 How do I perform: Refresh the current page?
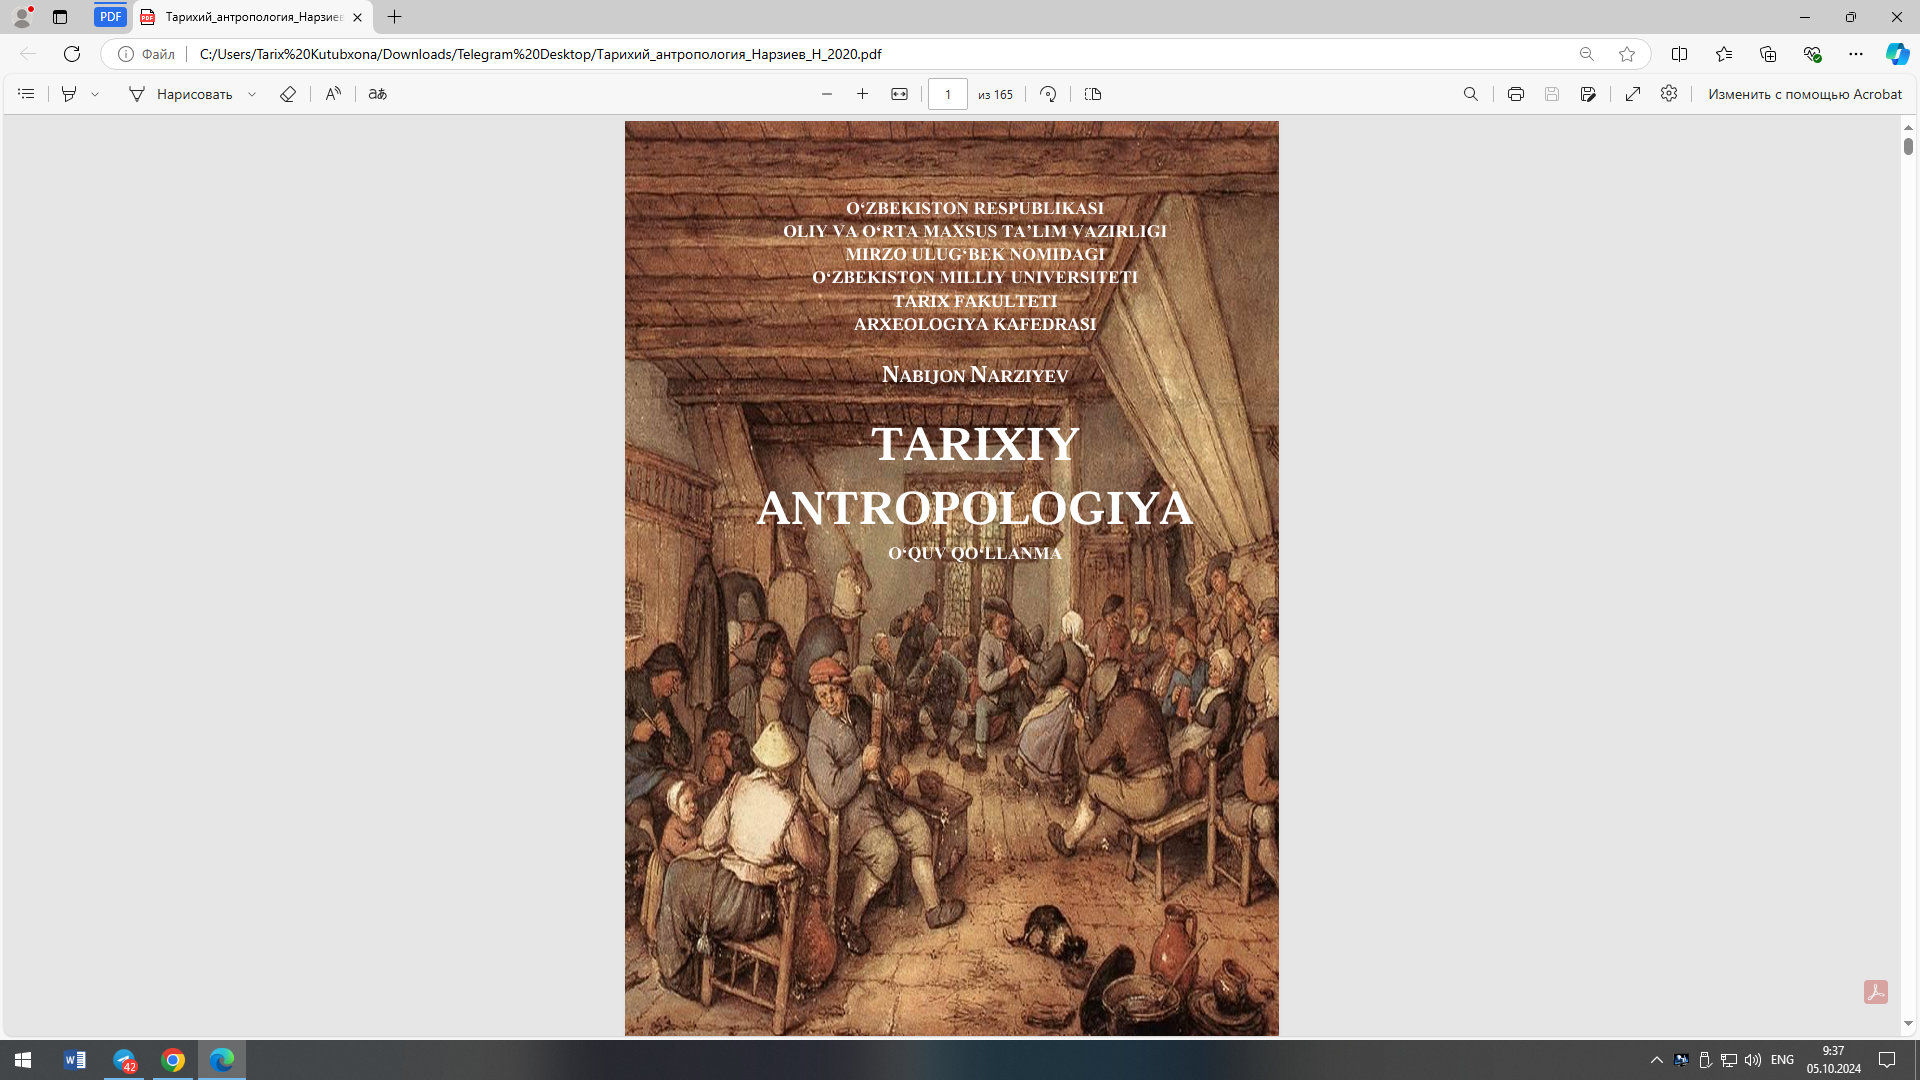coord(72,54)
